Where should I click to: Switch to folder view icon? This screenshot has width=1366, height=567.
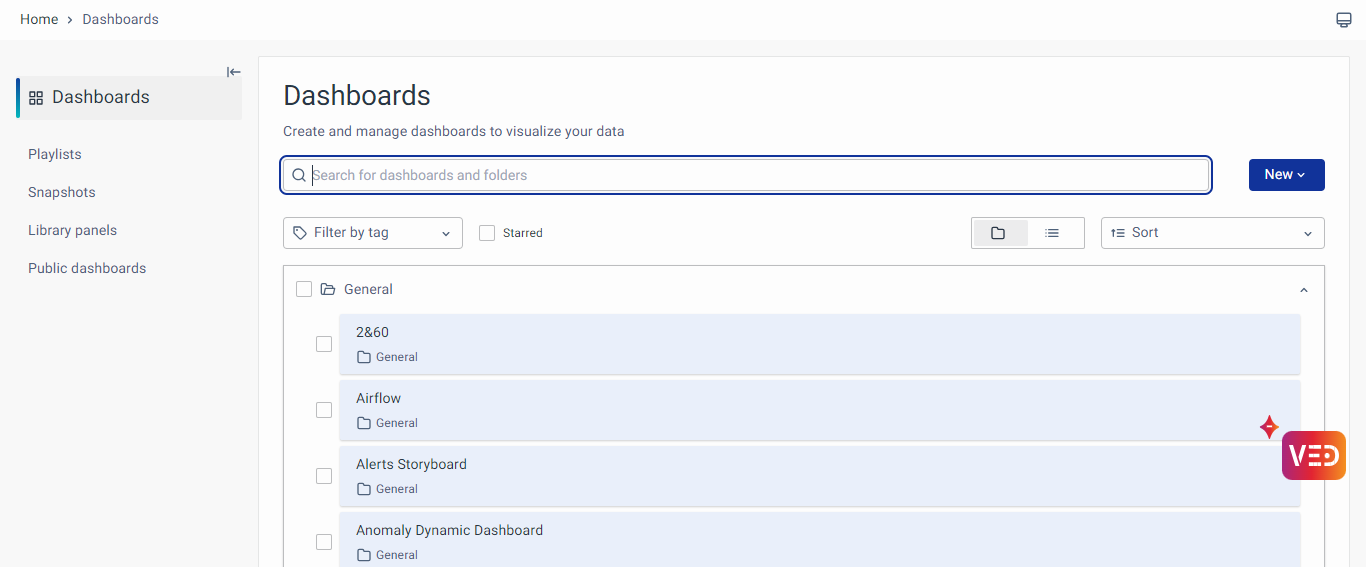click(x=998, y=233)
